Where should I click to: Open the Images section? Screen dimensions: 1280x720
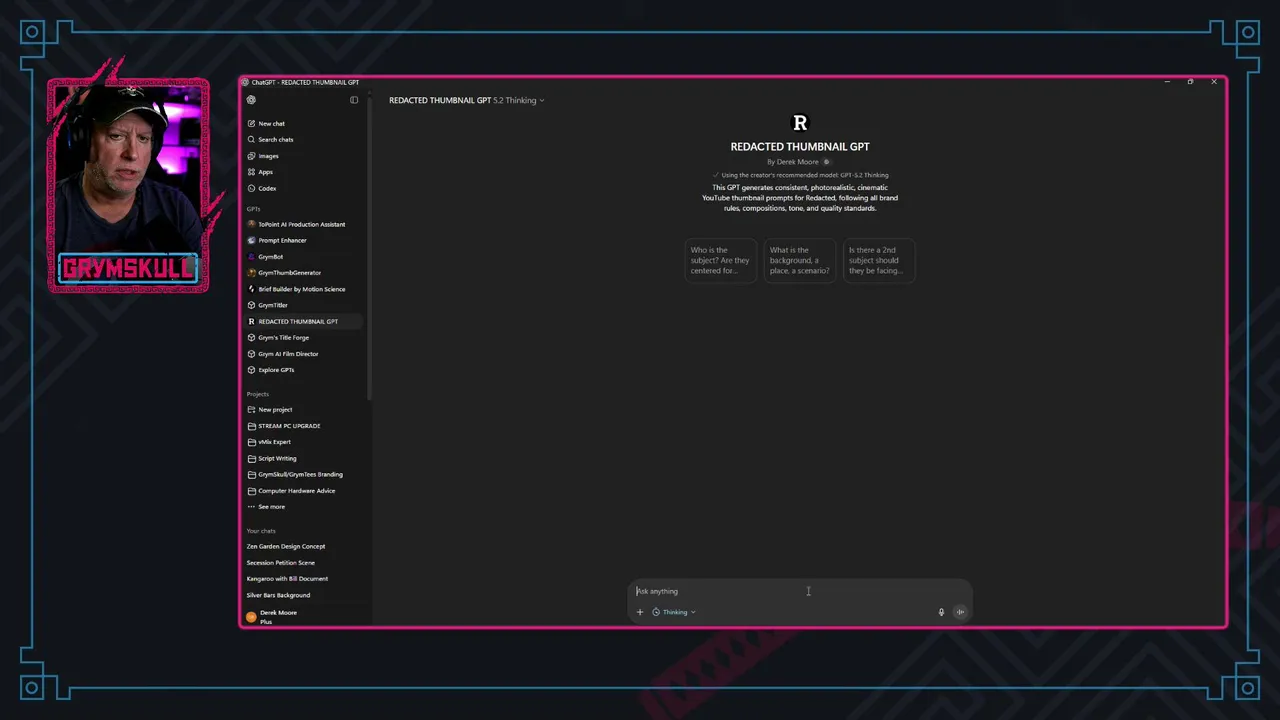(x=303, y=156)
